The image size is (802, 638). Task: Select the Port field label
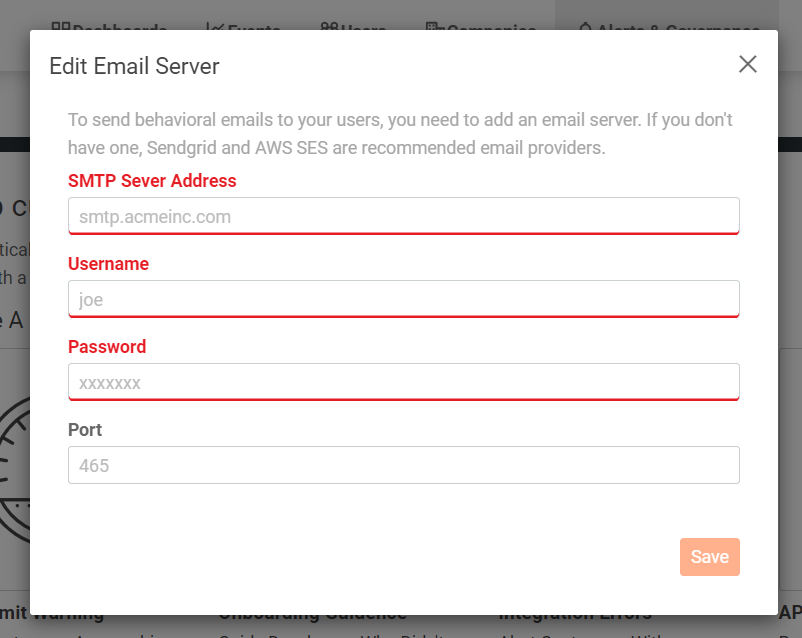[85, 430]
